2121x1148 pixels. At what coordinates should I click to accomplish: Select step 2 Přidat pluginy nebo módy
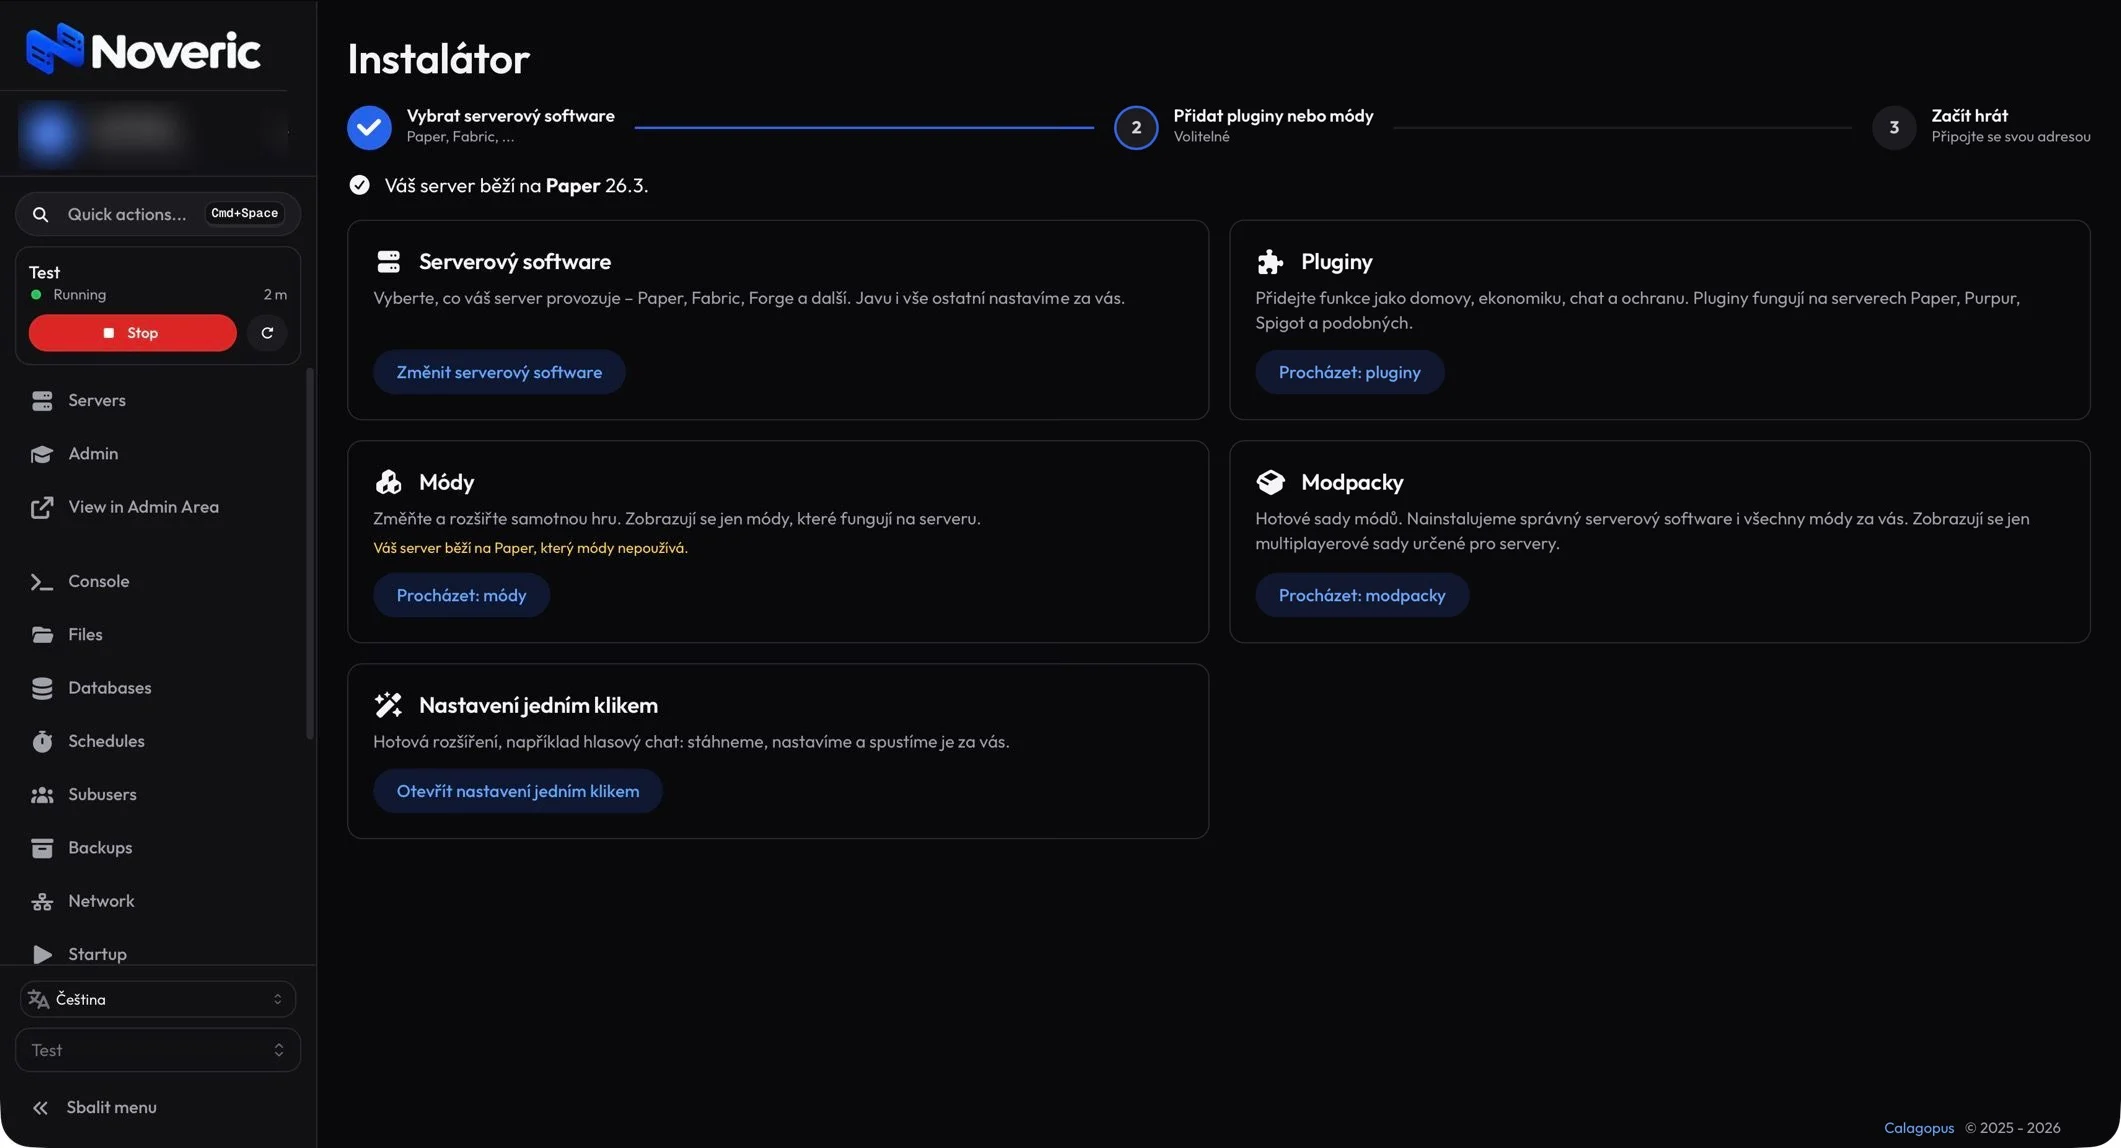pos(1243,127)
